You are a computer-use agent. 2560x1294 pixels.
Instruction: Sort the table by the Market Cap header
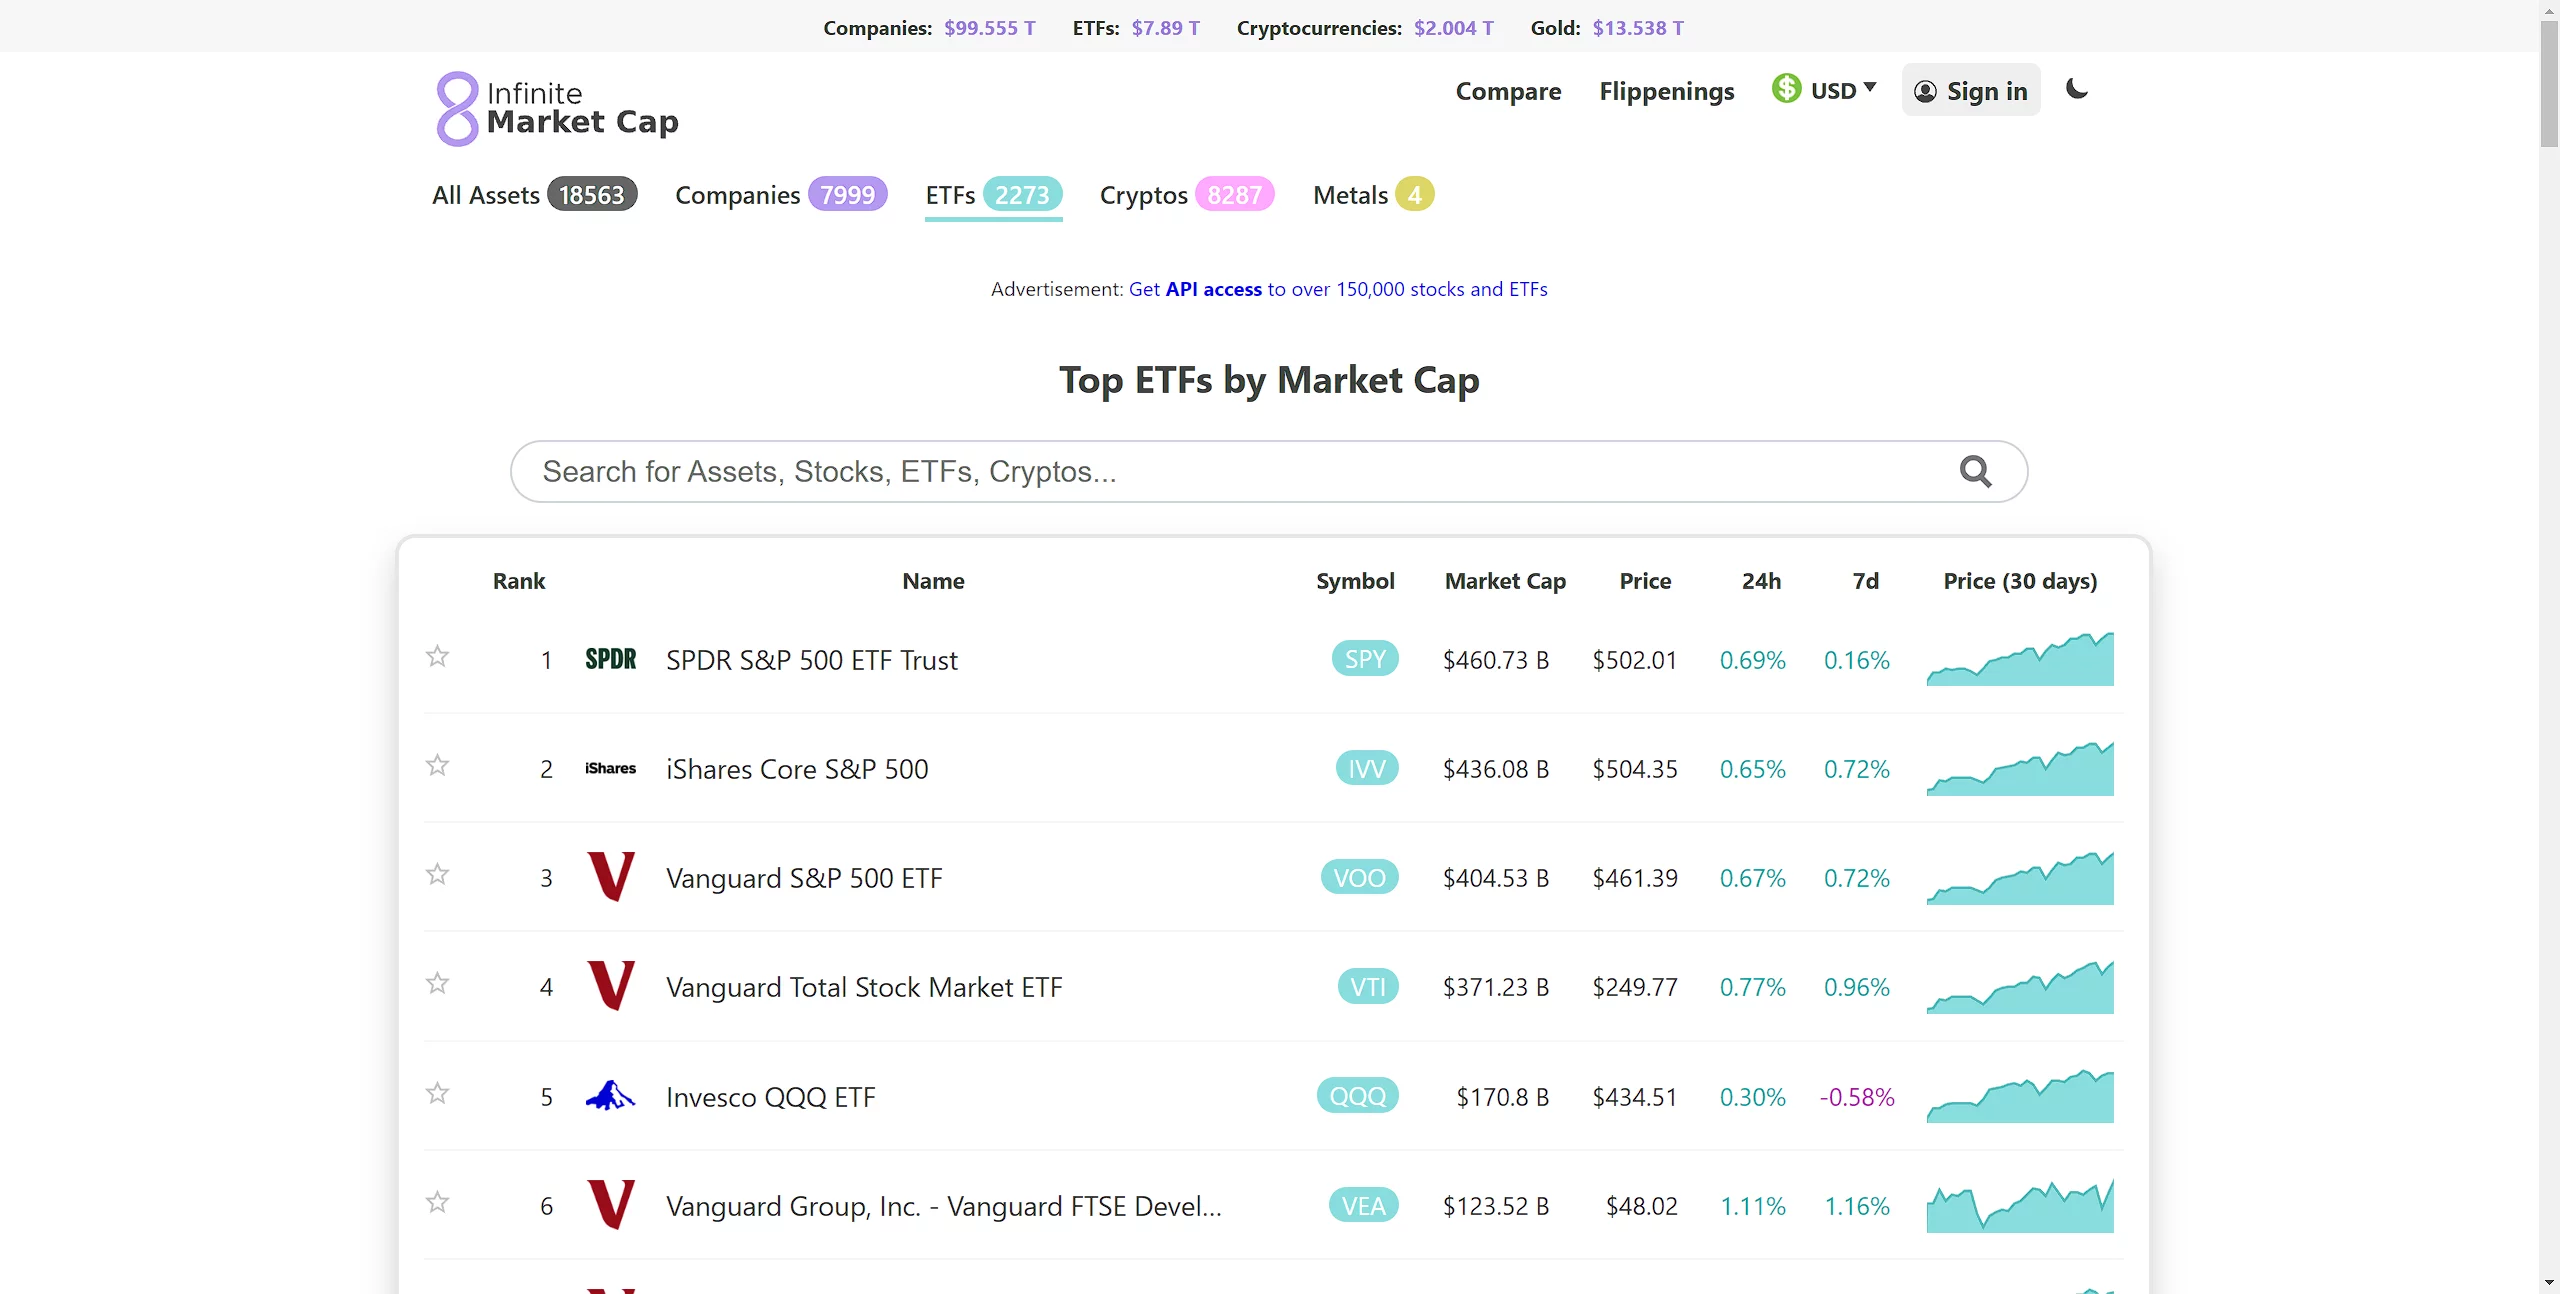click(x=1504, y=581)
